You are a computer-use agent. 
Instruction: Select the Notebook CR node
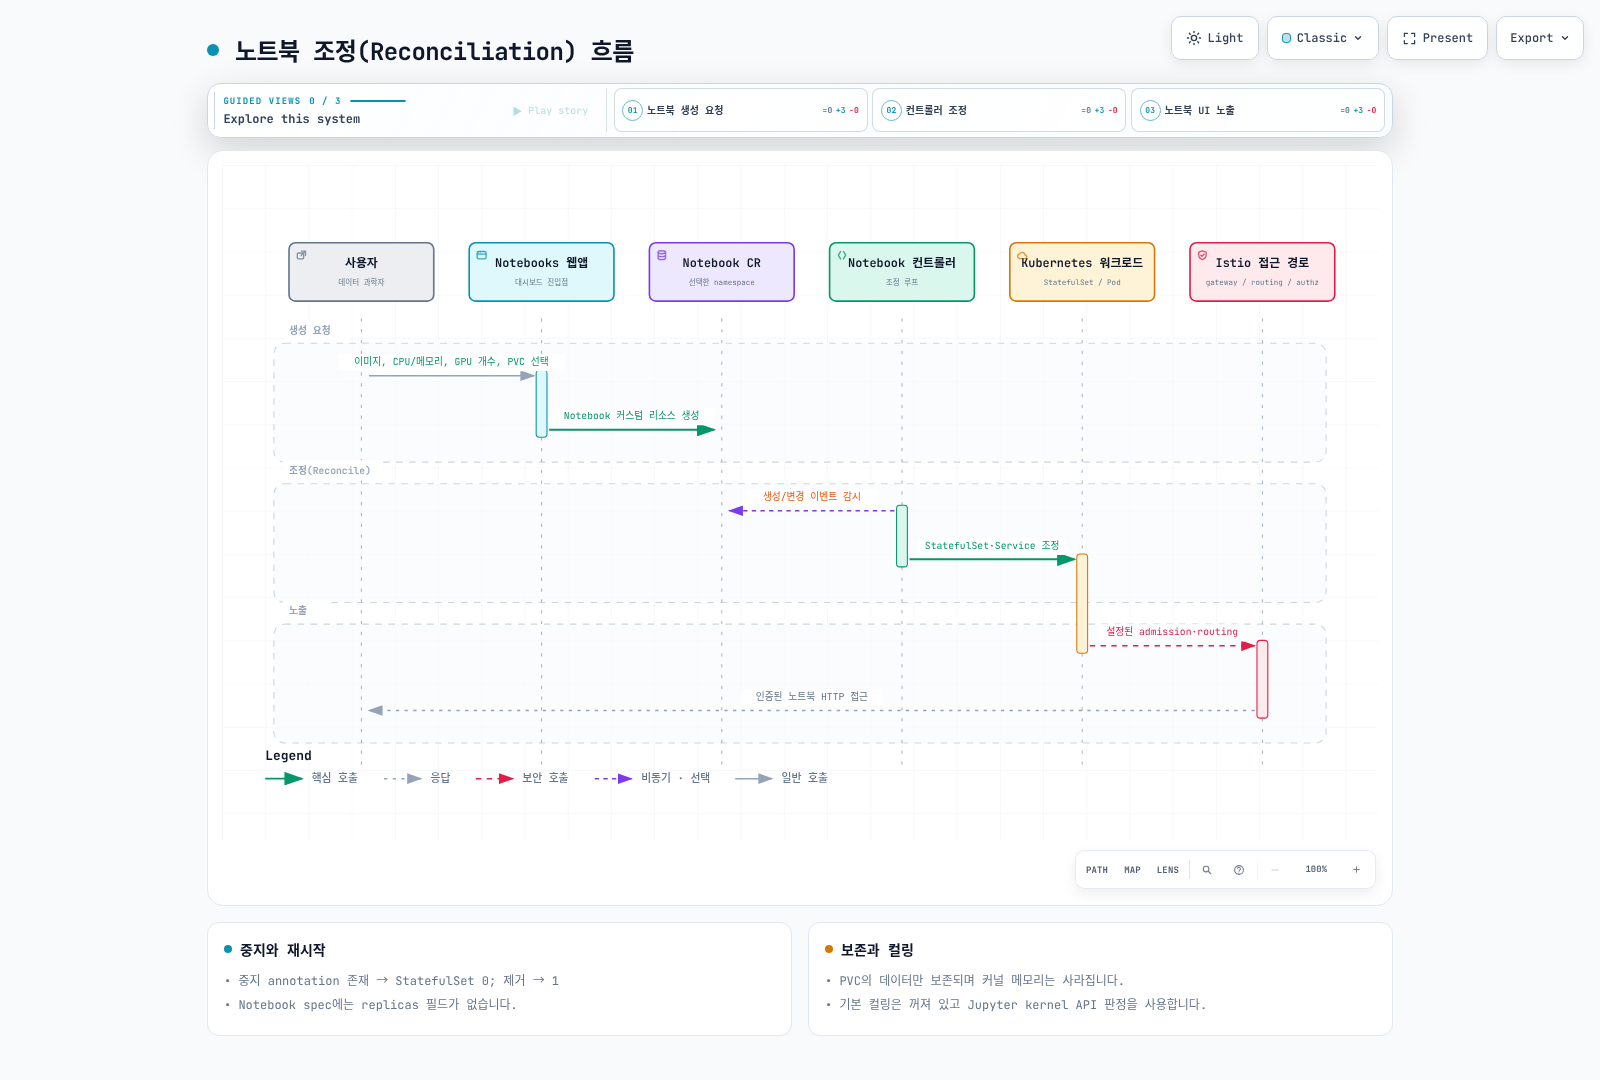click(721, 272)
